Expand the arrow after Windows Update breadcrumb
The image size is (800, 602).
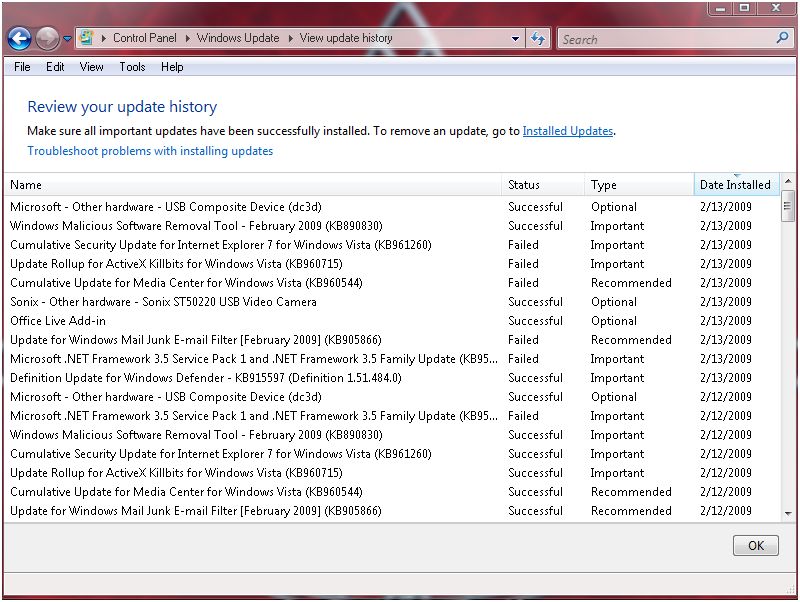pyautogui.click(x=290, y=38)
